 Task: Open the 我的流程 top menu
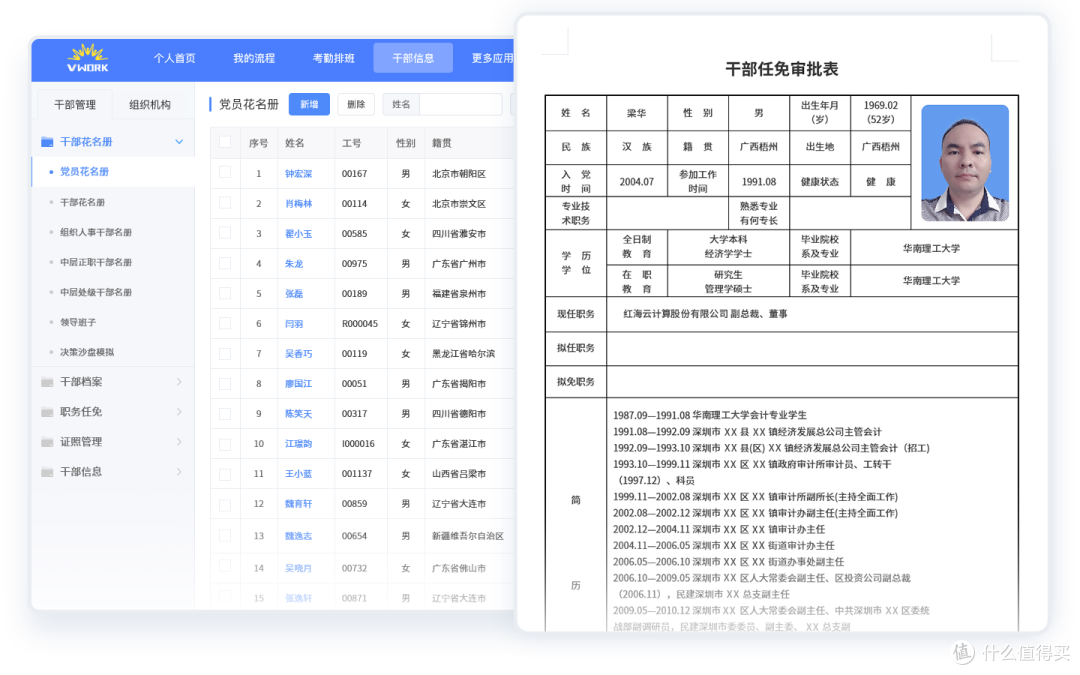(253, 58)
